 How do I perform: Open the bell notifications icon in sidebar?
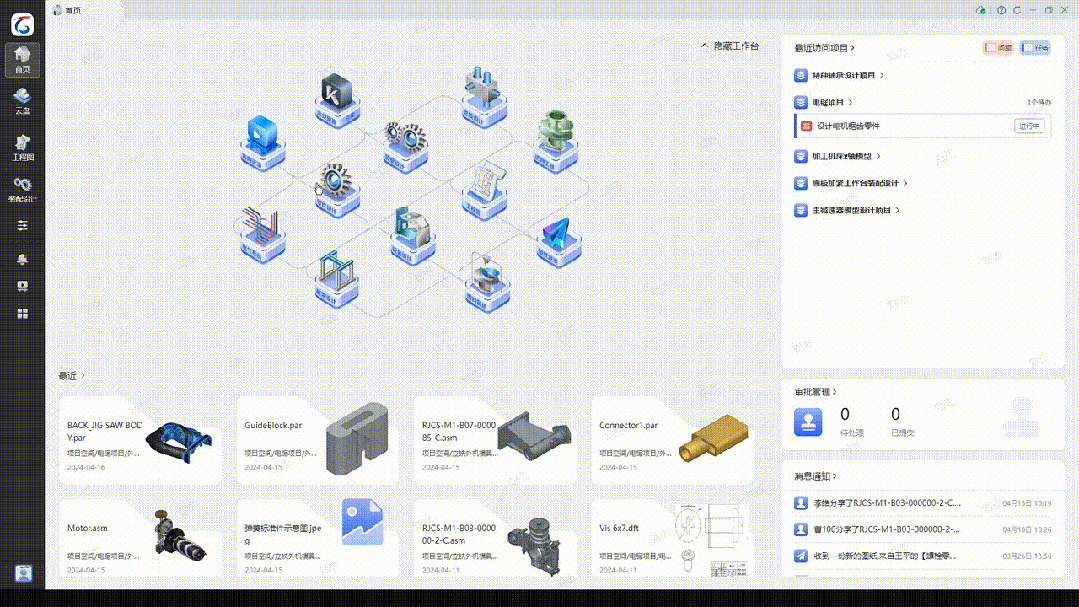(23, 259)
